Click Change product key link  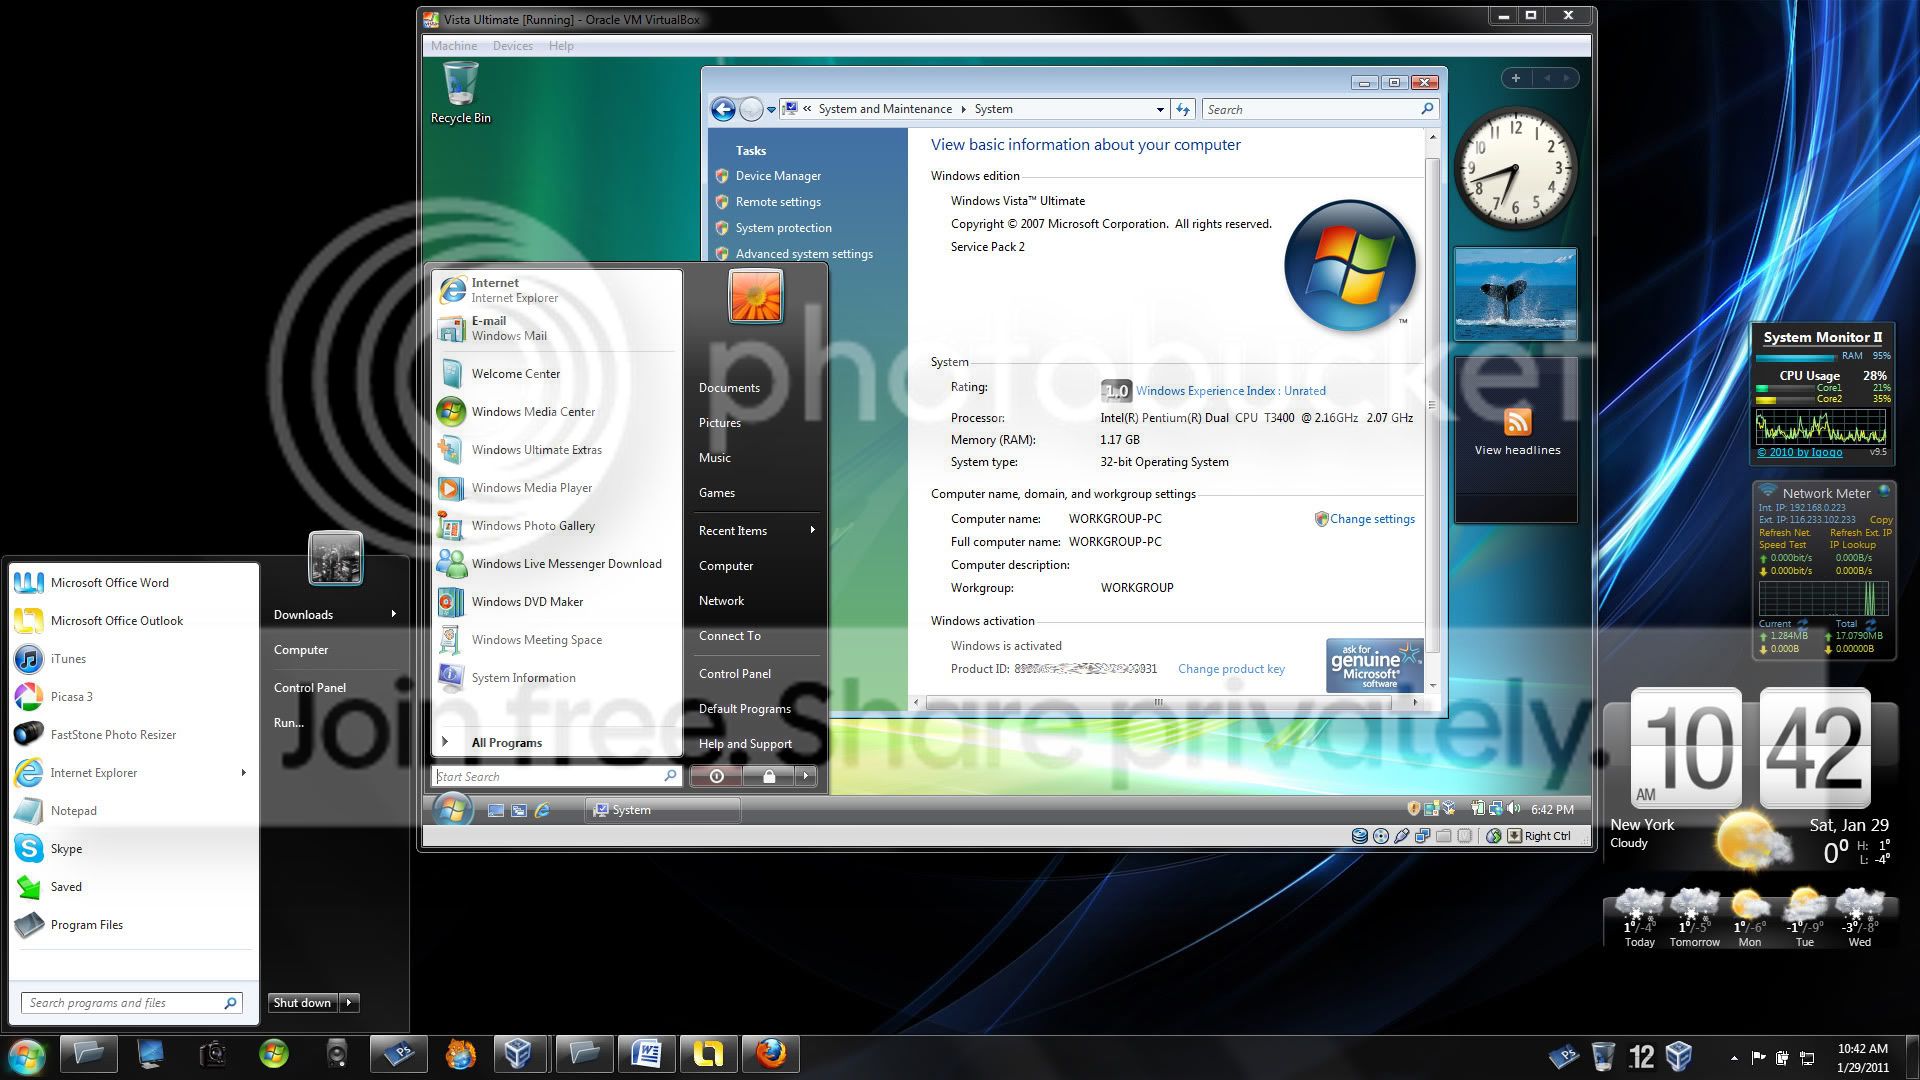coord(1231,669)
